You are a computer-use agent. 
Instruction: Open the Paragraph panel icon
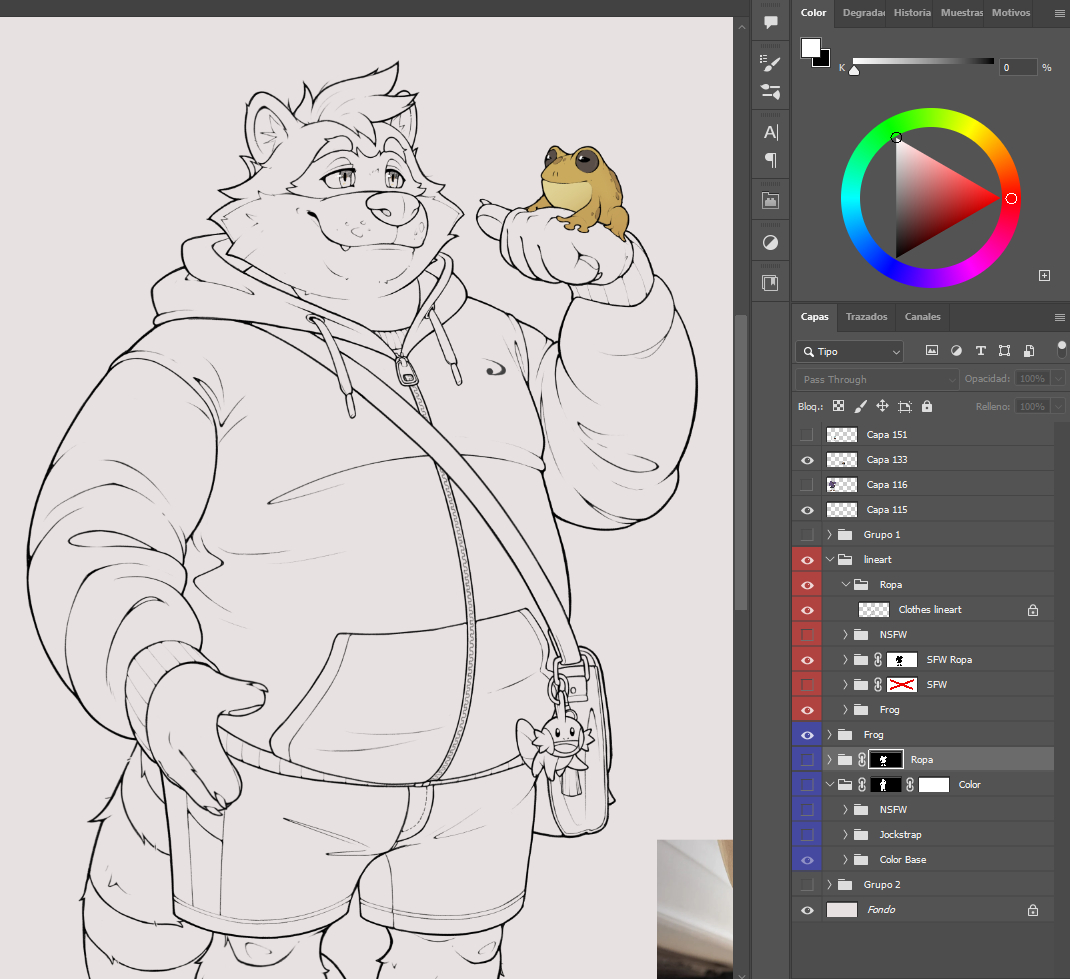(x=770, y=159)
